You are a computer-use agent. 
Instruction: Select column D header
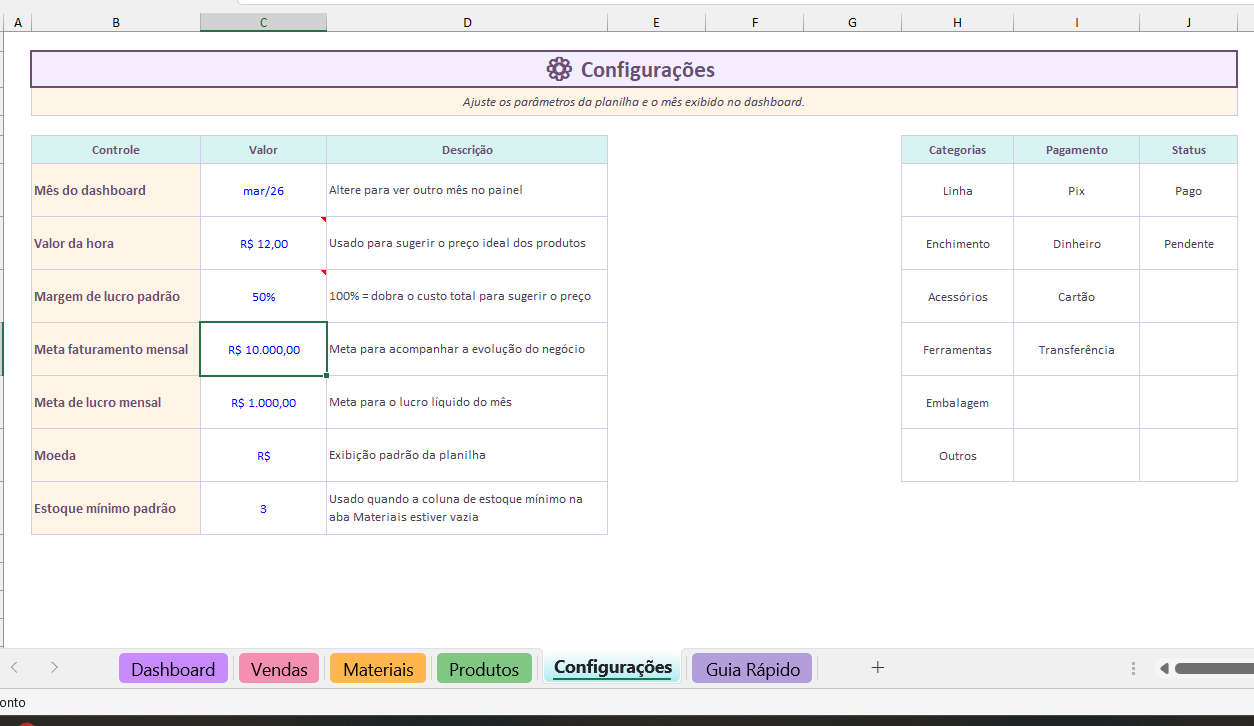(467, 22)
